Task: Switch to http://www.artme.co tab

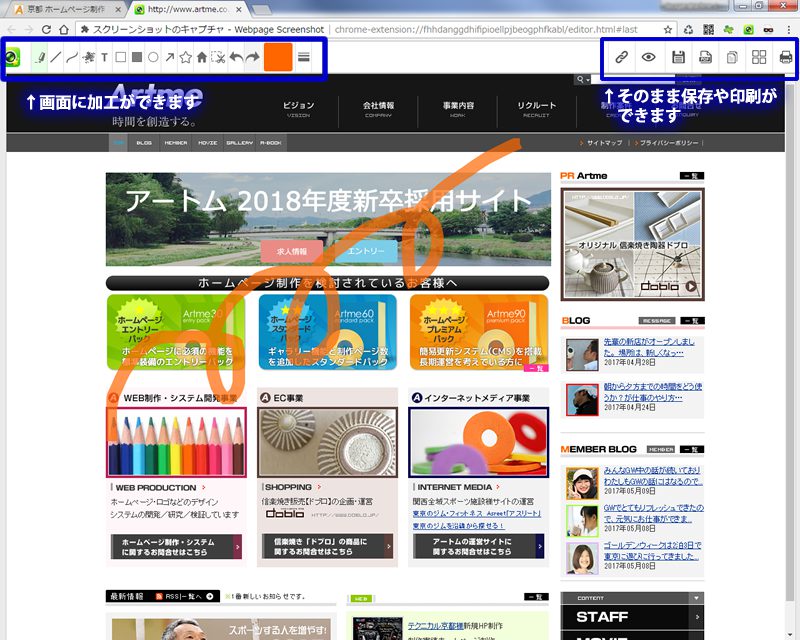Action: pos(188,9)
